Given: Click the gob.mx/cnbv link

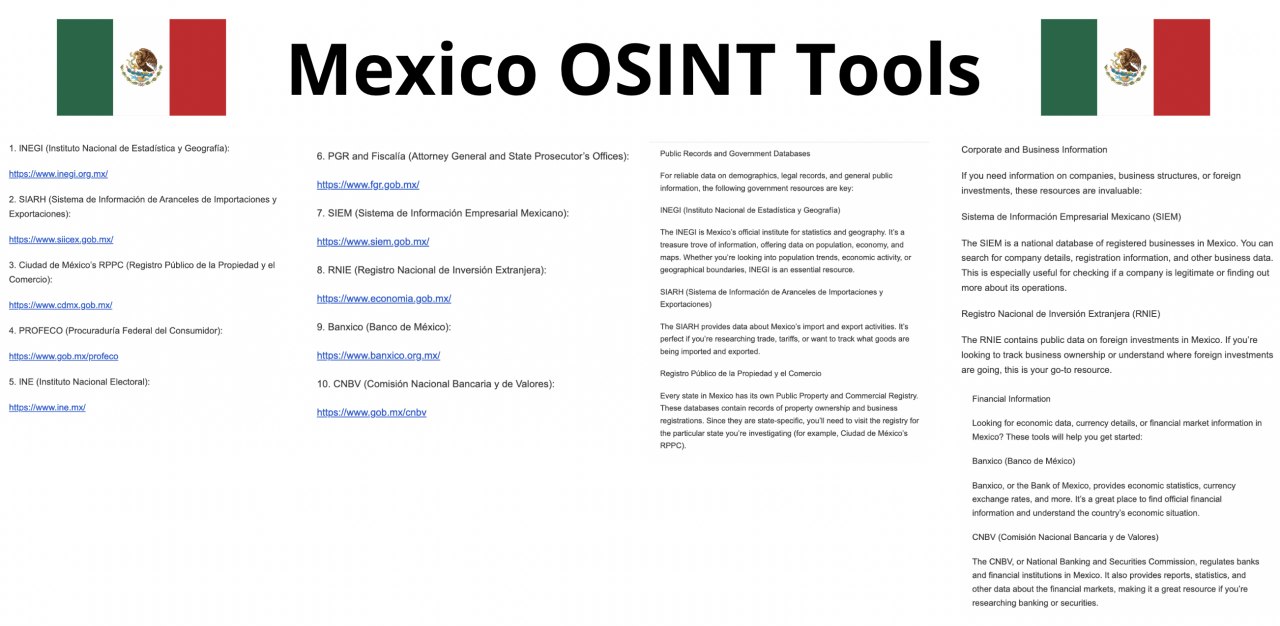Looking at the screenshot, I should [371, 413].
